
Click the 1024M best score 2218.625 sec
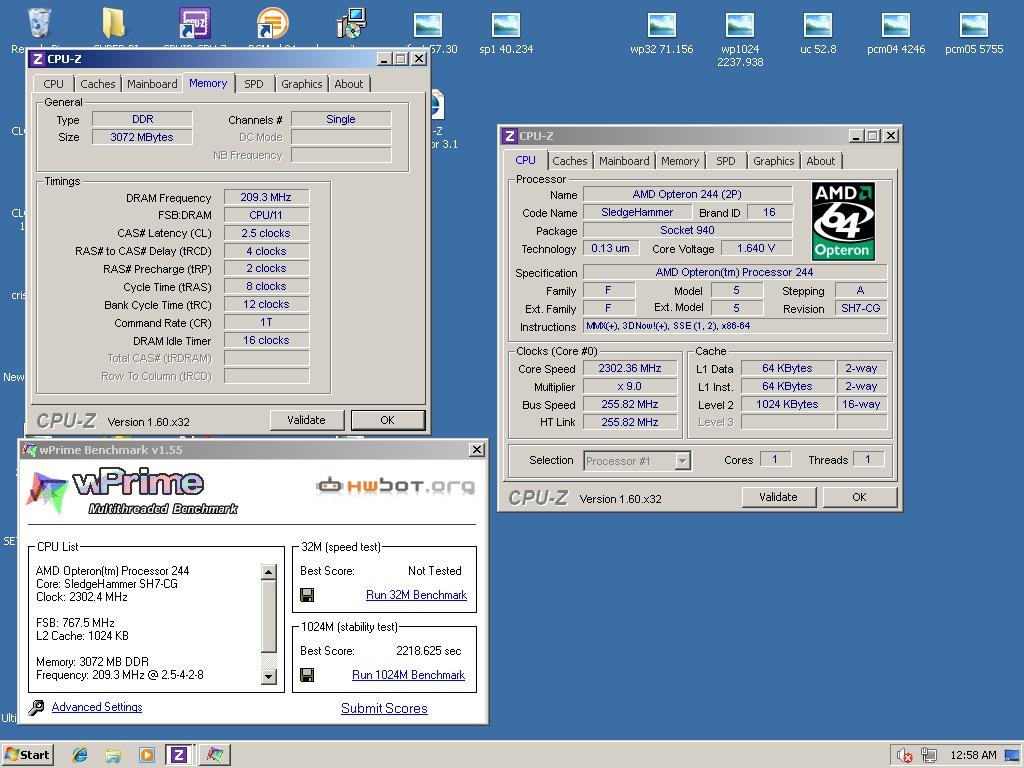(428, 651)
